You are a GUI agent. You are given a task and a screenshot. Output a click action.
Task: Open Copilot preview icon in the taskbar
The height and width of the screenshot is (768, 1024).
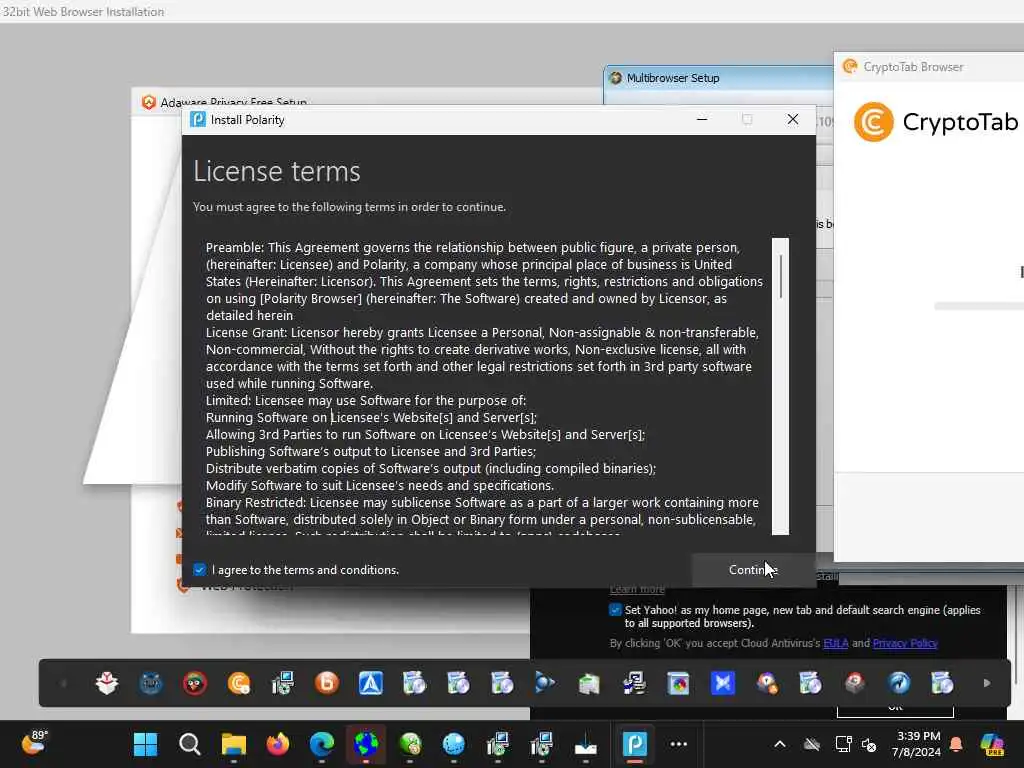992,744
